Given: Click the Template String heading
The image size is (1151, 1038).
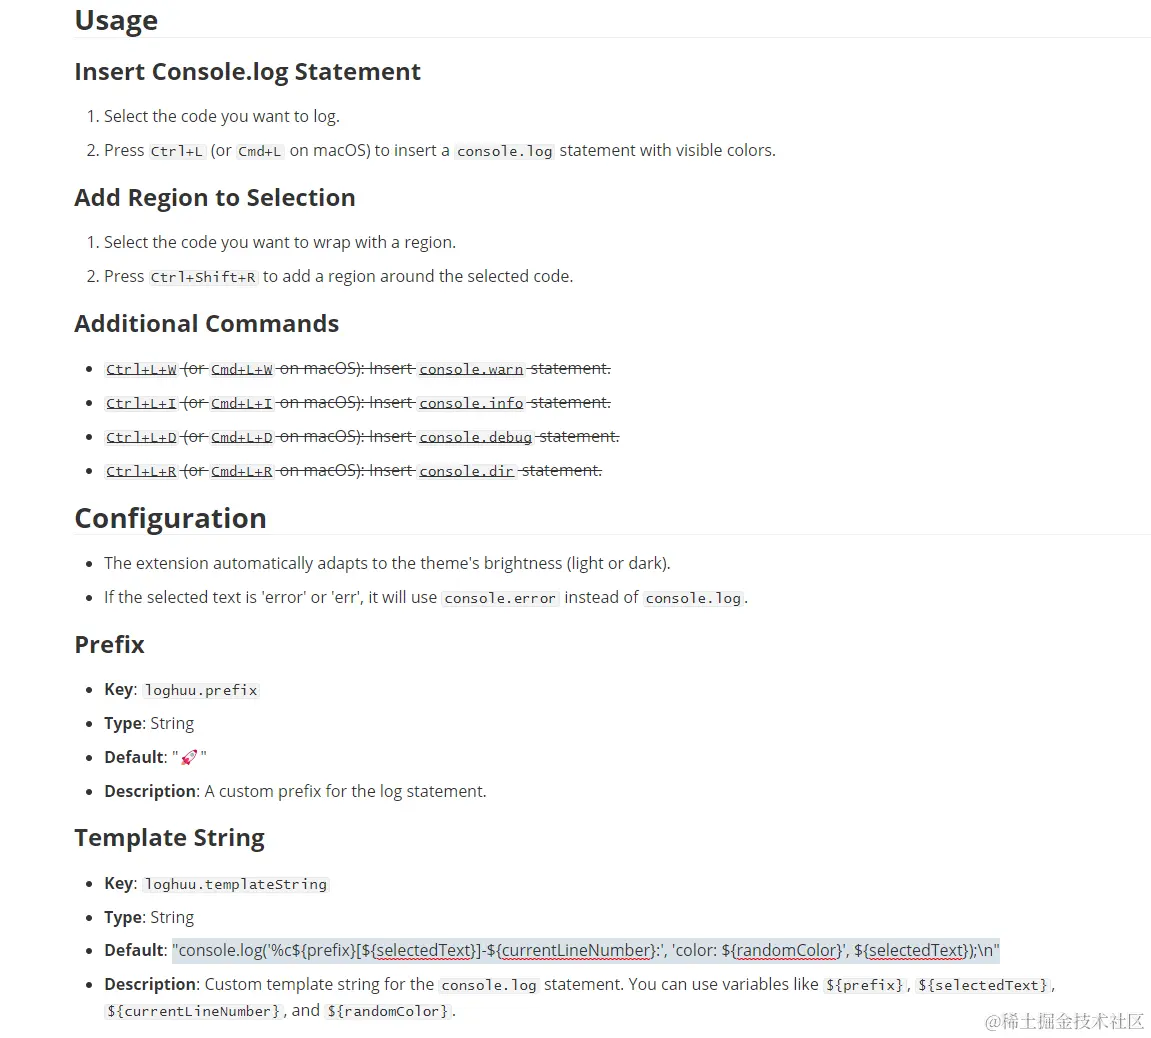Looking at the screenshot, I should pyautogui.click(x=170, y=838).
